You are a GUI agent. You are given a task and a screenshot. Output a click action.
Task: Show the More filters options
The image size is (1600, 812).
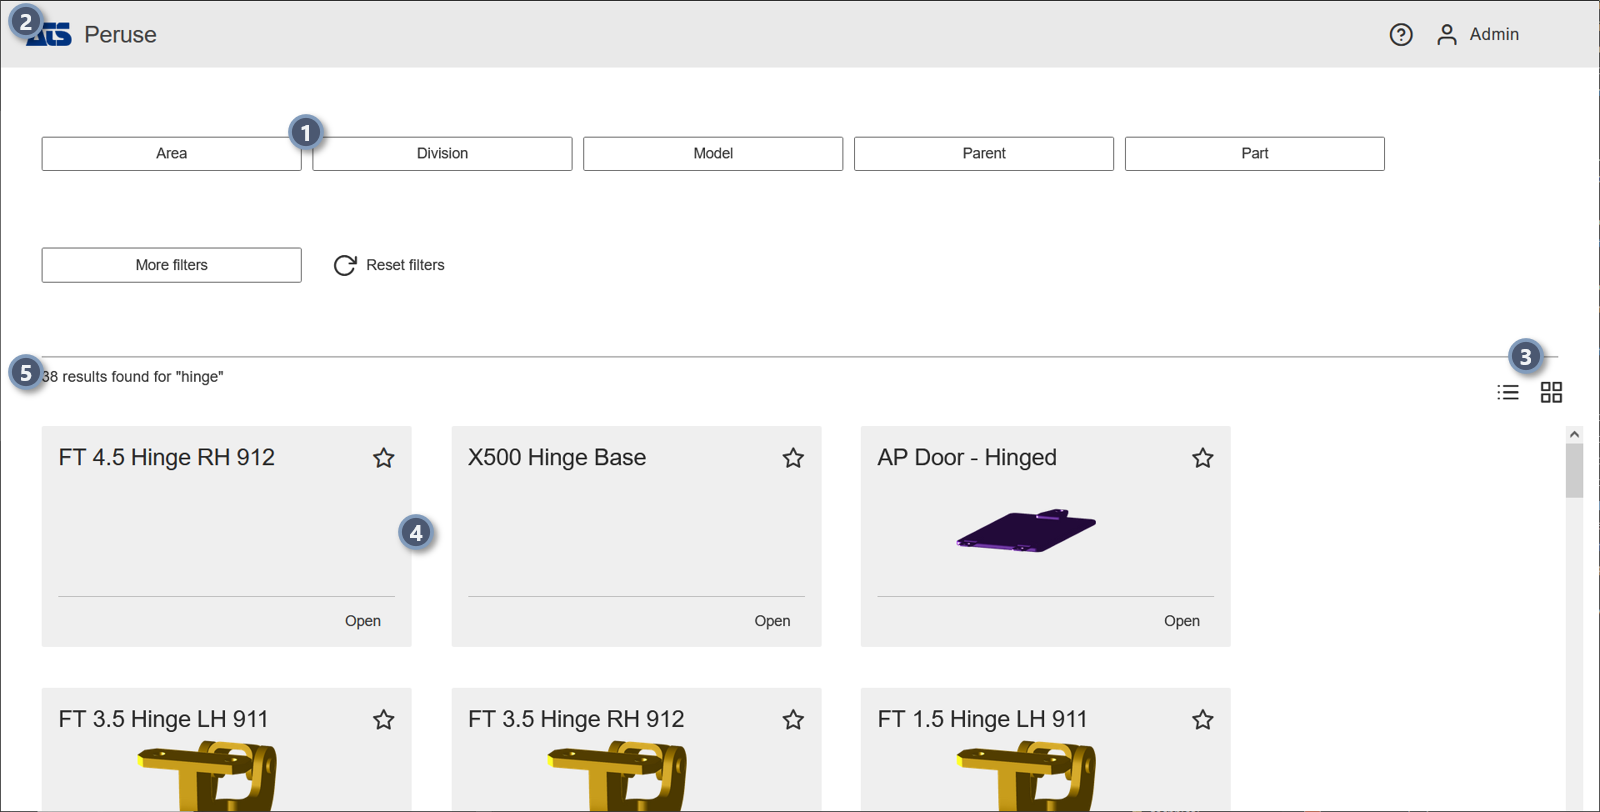coord(171,265)
